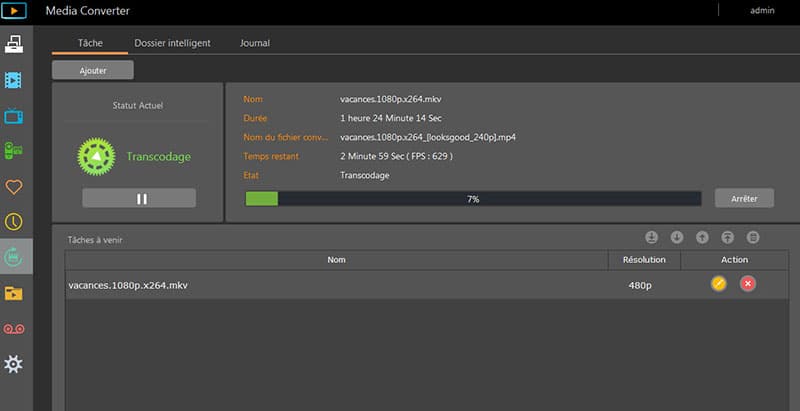Screen dimensions: 800x411
Task: Click the Media Converter app logo icon
Action: click(14, 10)
